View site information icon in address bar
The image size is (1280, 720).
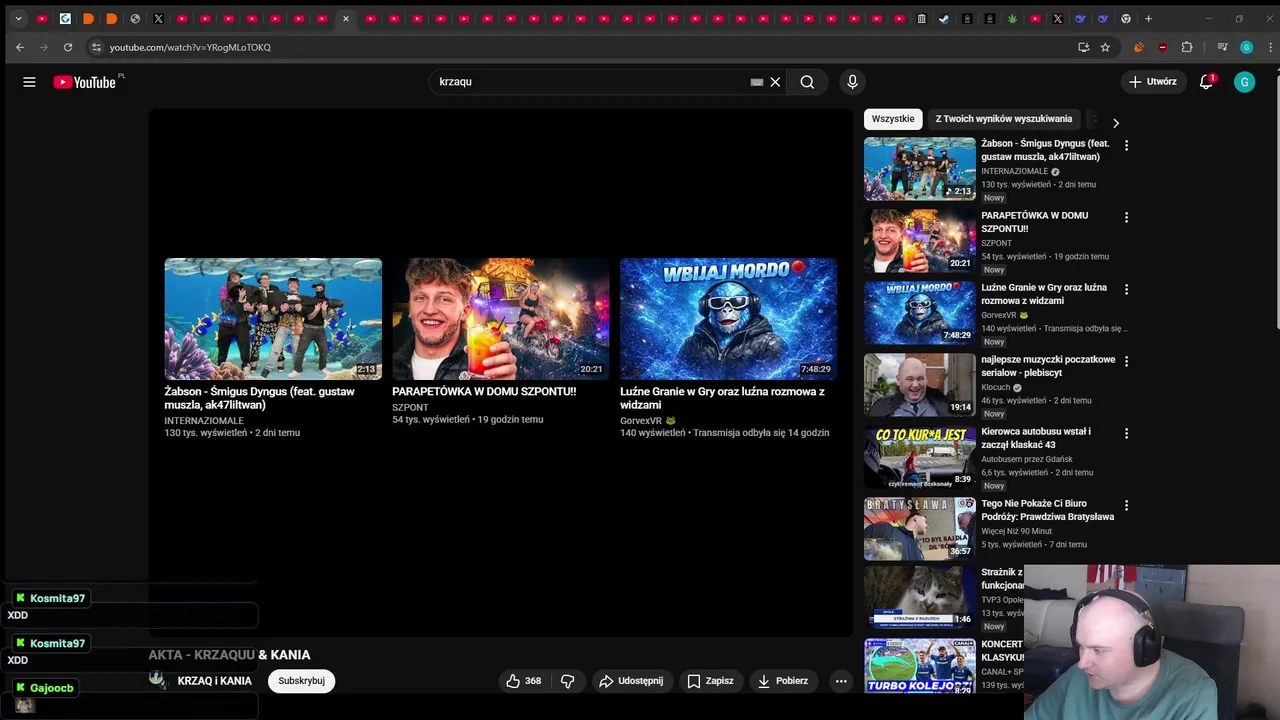click(x=96, y=47)
